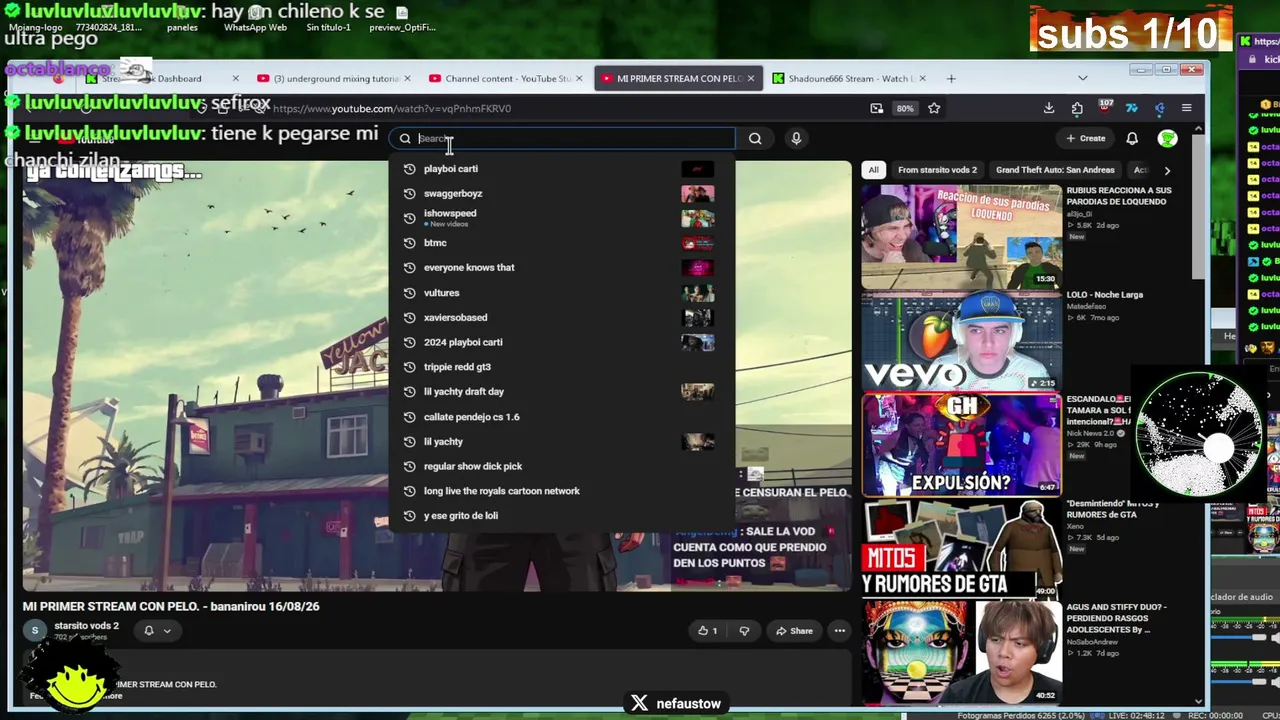Screen dimensions: 1280x720
Task: Choose callate pendejo cs 1.6 suggestion
Action: pos(562,417)
